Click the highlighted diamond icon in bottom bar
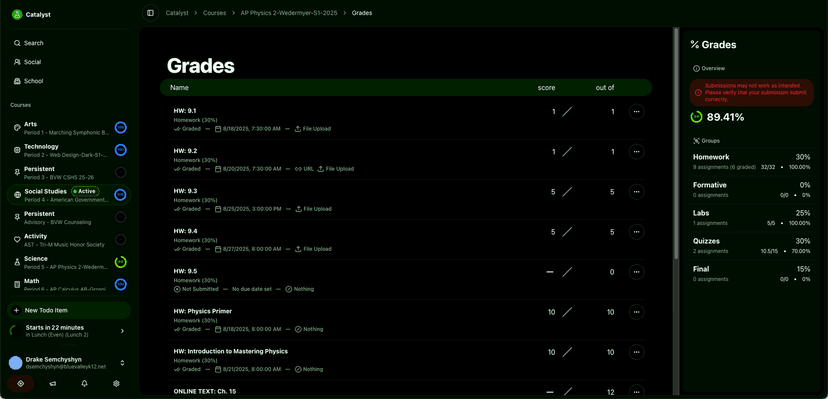828x399 pixels. click(x=21, y=384)
